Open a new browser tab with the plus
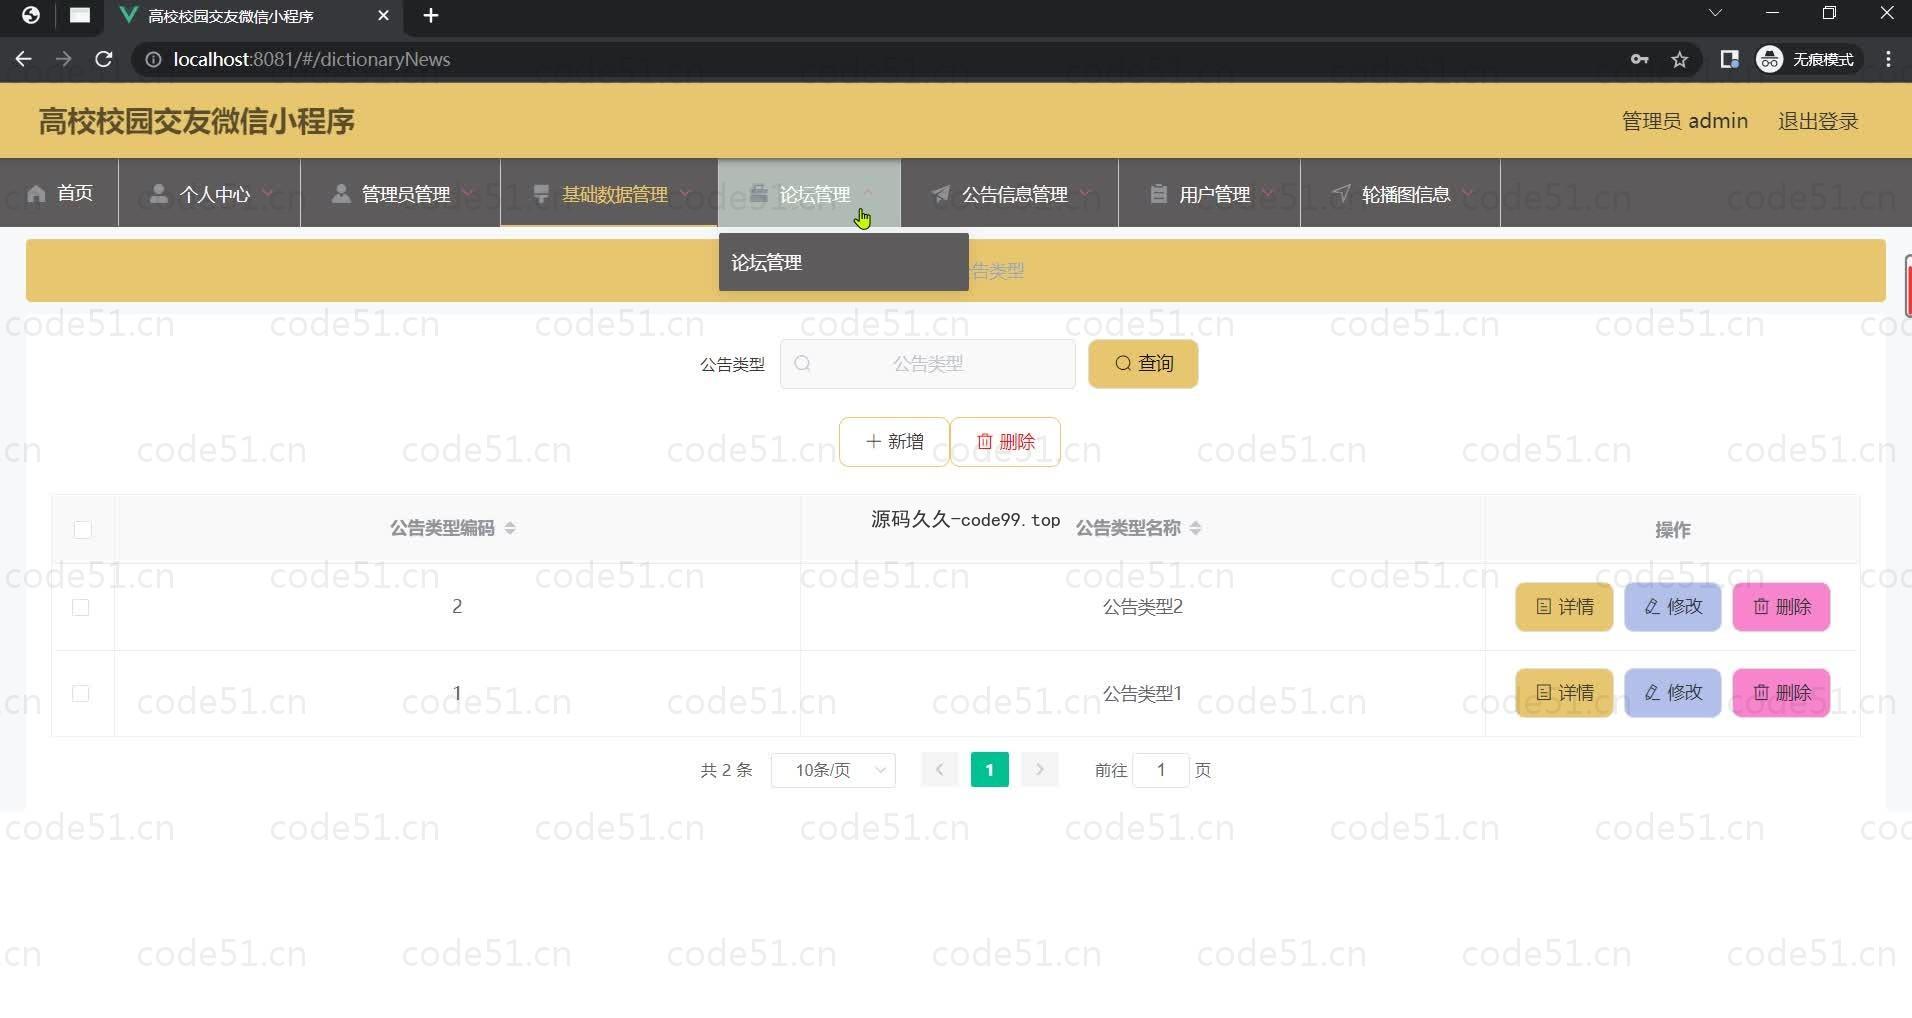The height and width of the screenshot is (1018, 1912). point(431,15)
